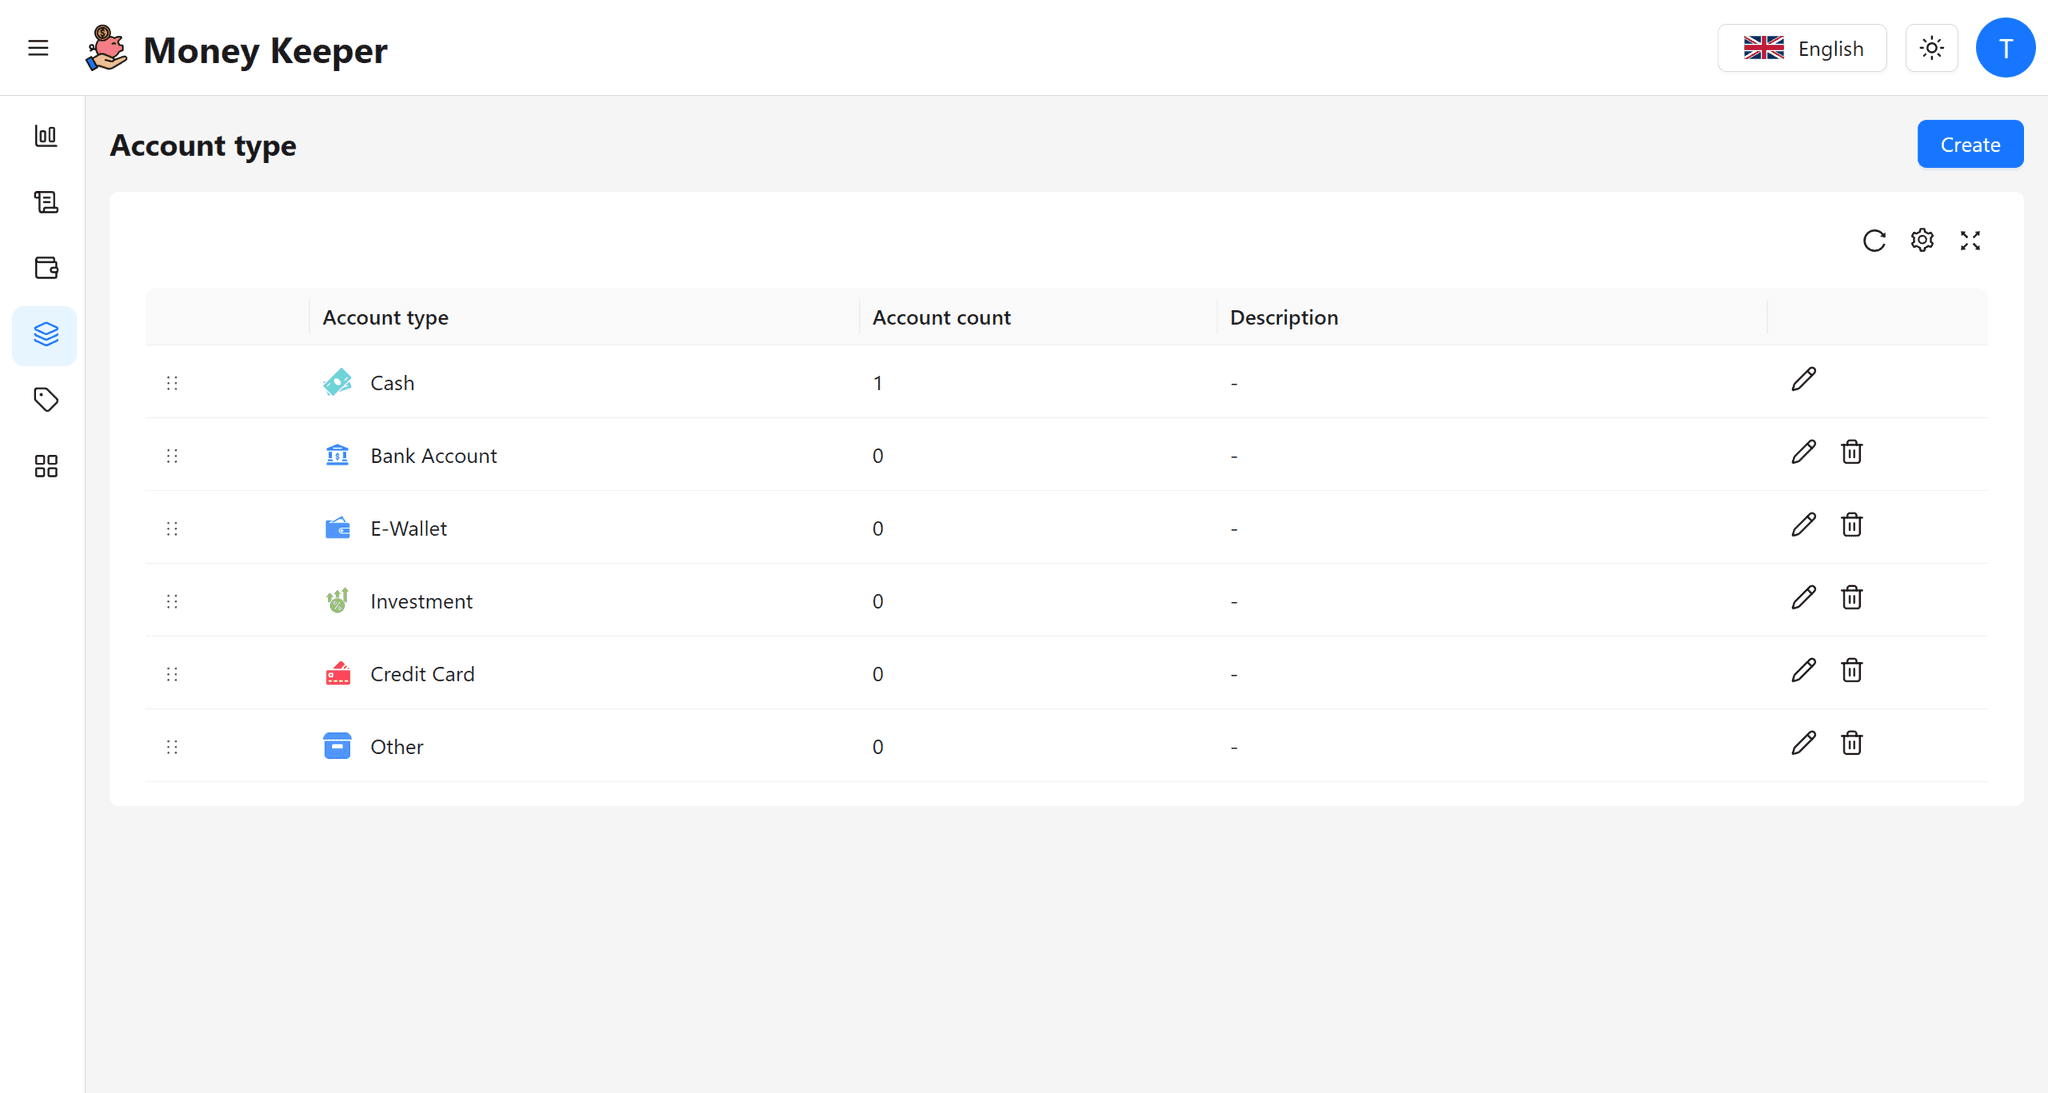Click the Money Keeper logo title
This screenshot has height=1093, width=2048.
pyautogui.click(x=264, y=50)
